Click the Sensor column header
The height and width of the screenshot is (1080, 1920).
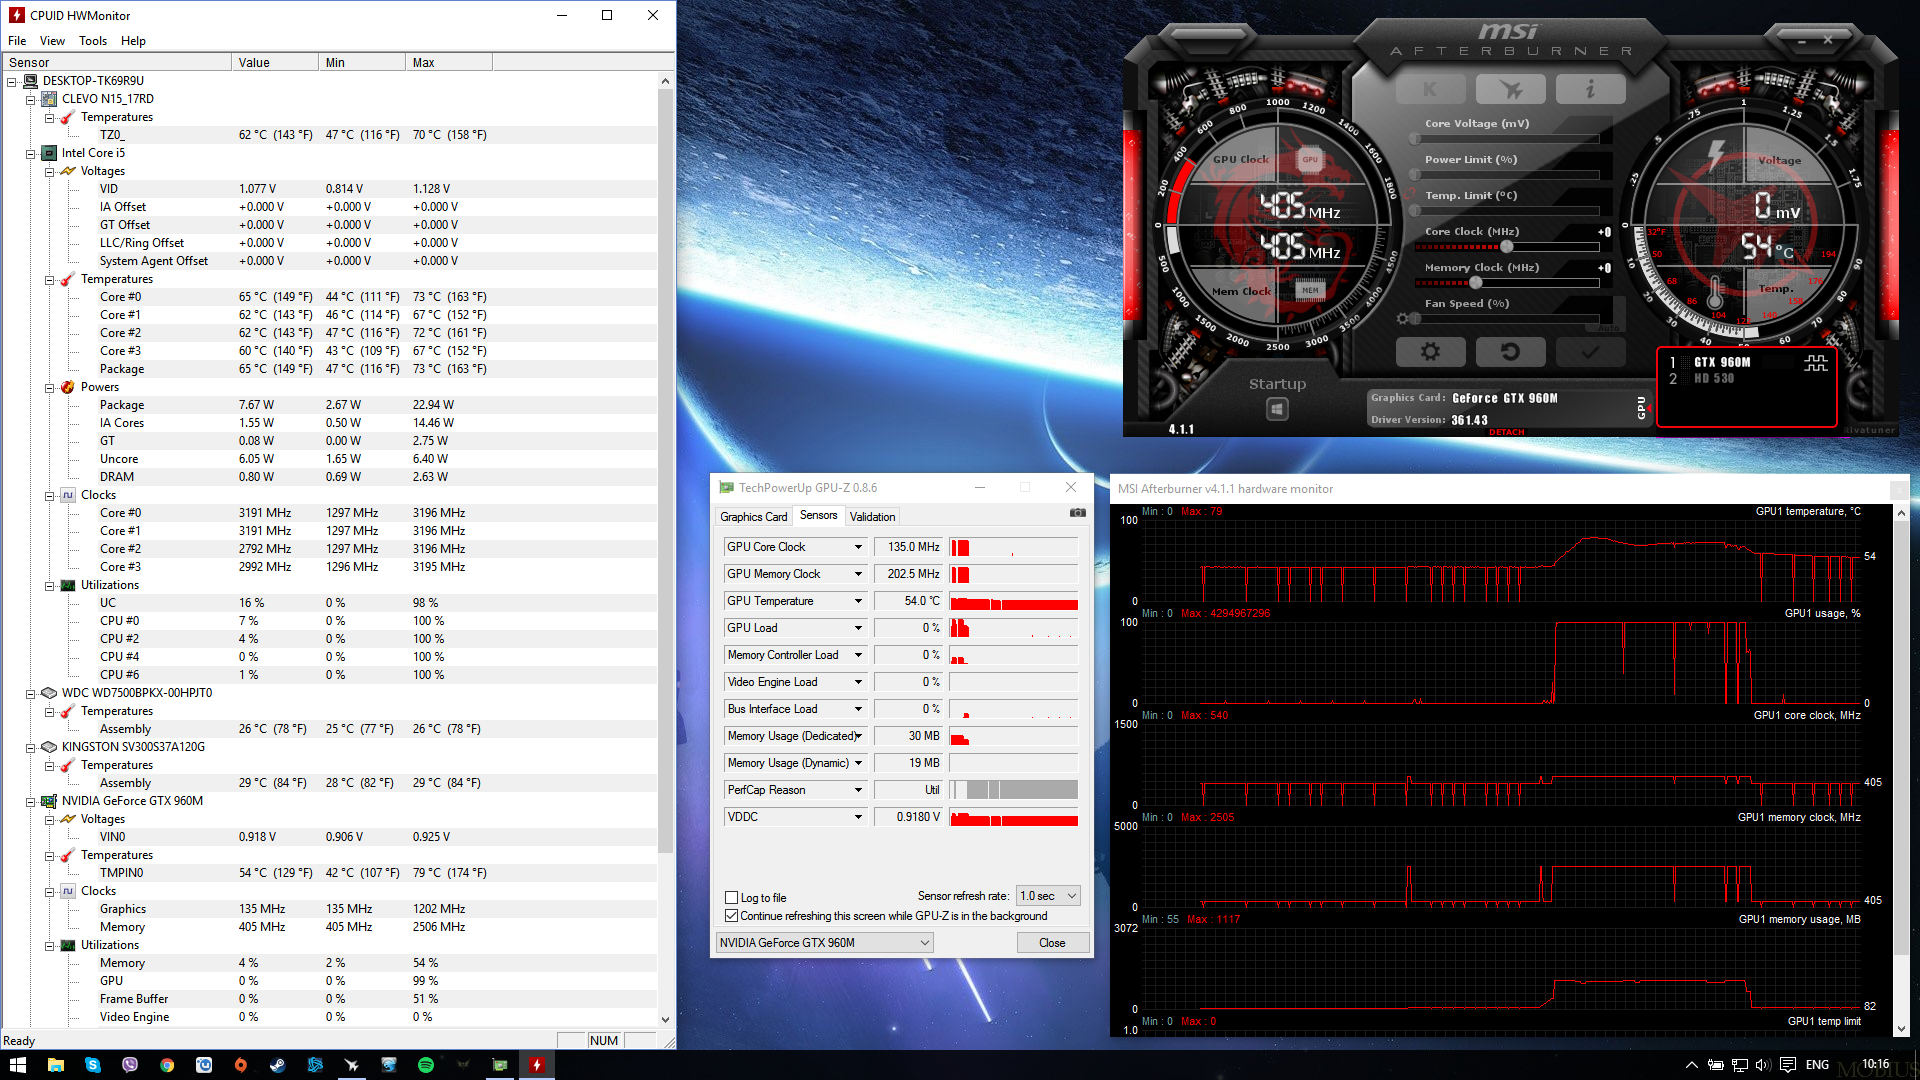click(x=116, y=62)
